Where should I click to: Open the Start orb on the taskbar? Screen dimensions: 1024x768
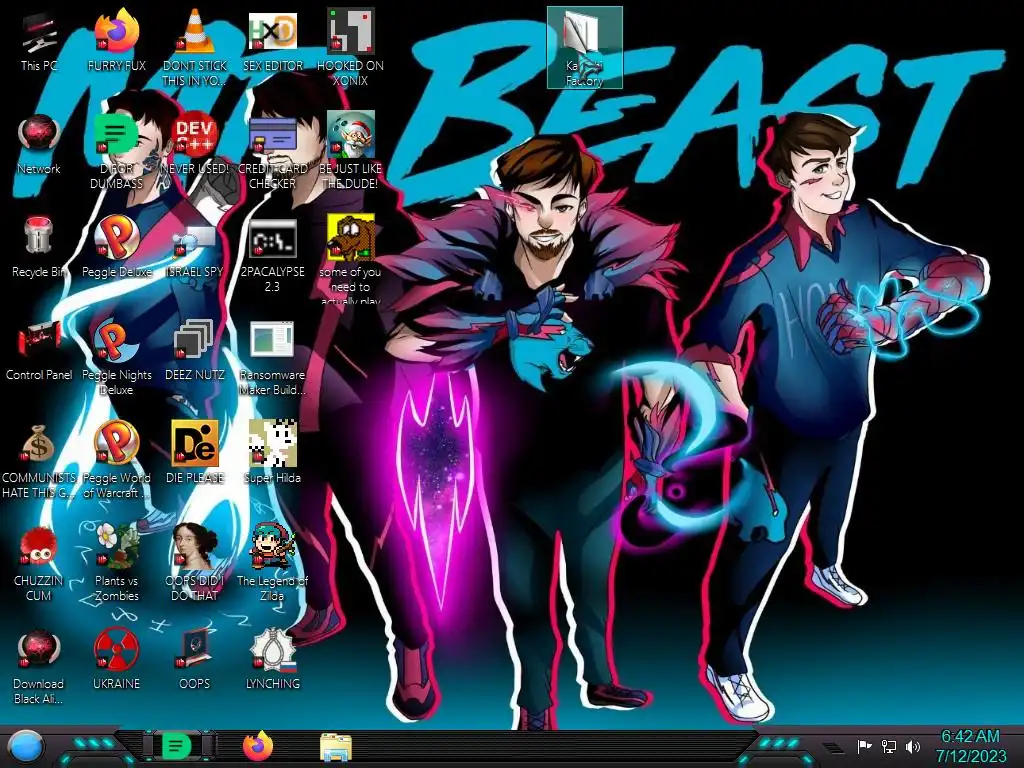(x=27, y=747)
